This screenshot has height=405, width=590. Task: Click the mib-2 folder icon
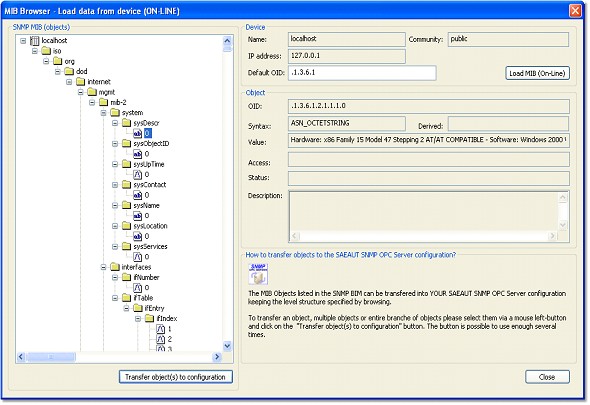point(103,102)
